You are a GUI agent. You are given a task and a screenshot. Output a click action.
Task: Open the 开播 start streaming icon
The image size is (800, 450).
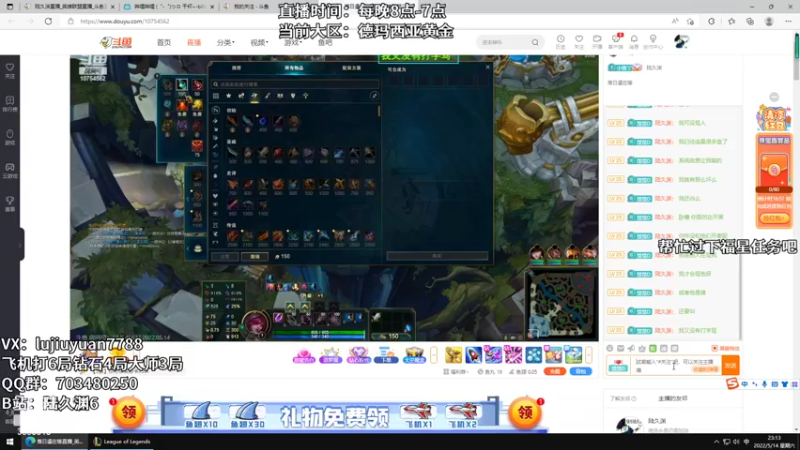pos(597,42)
